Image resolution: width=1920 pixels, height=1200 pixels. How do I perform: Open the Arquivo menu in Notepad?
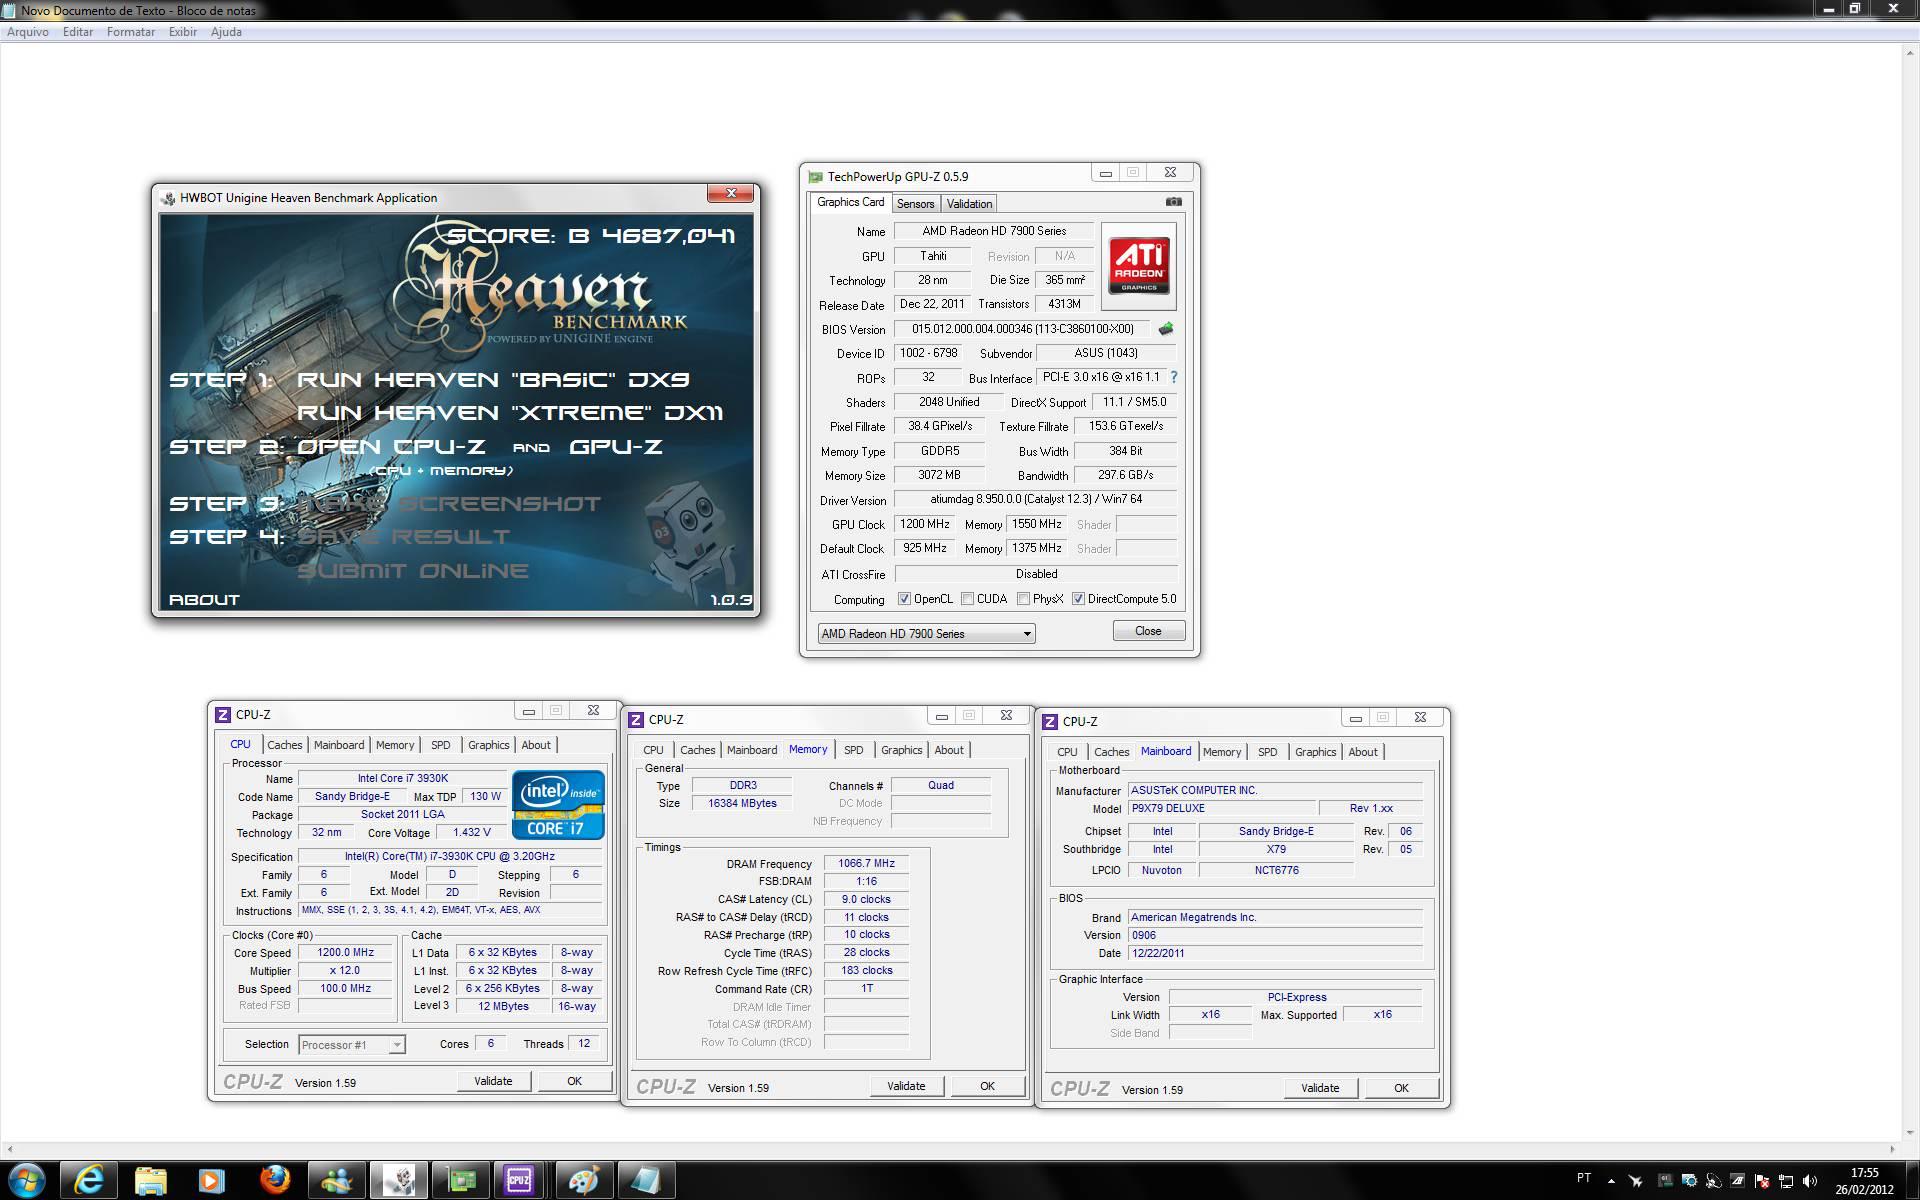click(28, 32)
